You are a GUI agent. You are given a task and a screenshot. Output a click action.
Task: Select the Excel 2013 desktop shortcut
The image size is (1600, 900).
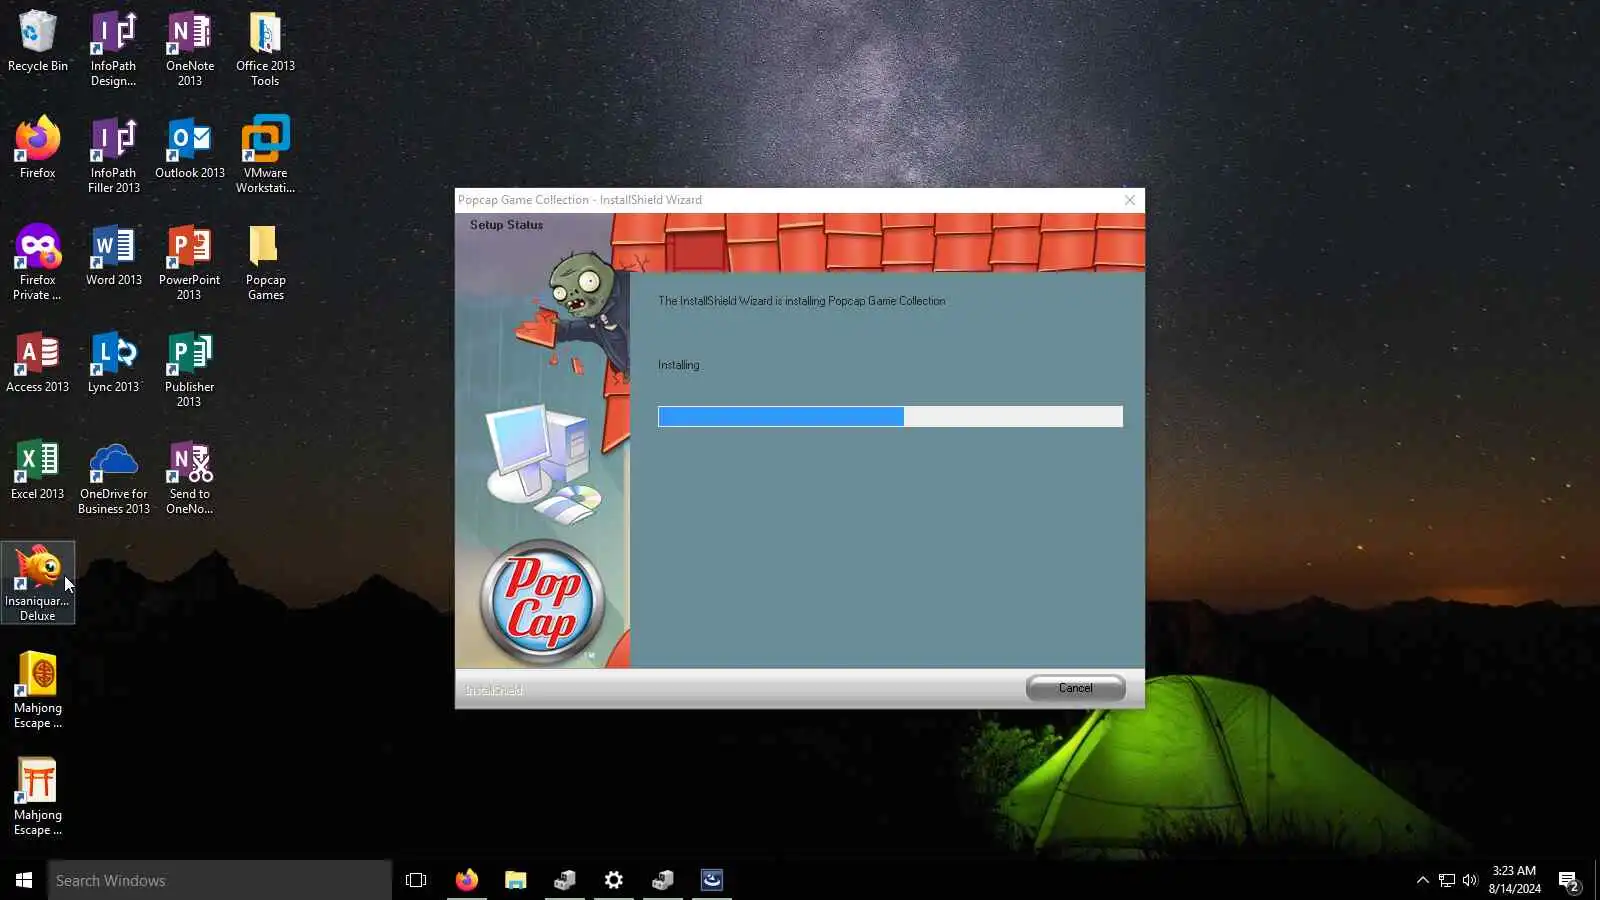click(x=37, y=470)
